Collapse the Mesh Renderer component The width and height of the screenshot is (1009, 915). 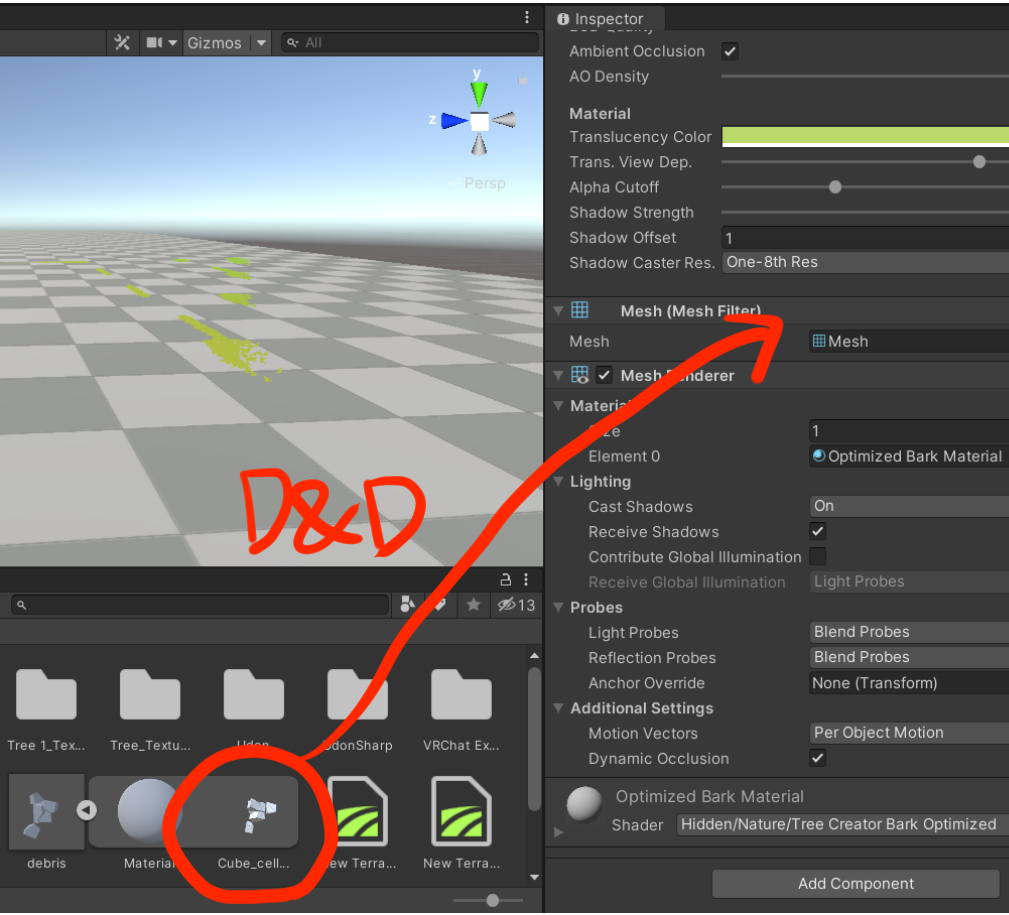pyautogui.click(x=559, y=376)
